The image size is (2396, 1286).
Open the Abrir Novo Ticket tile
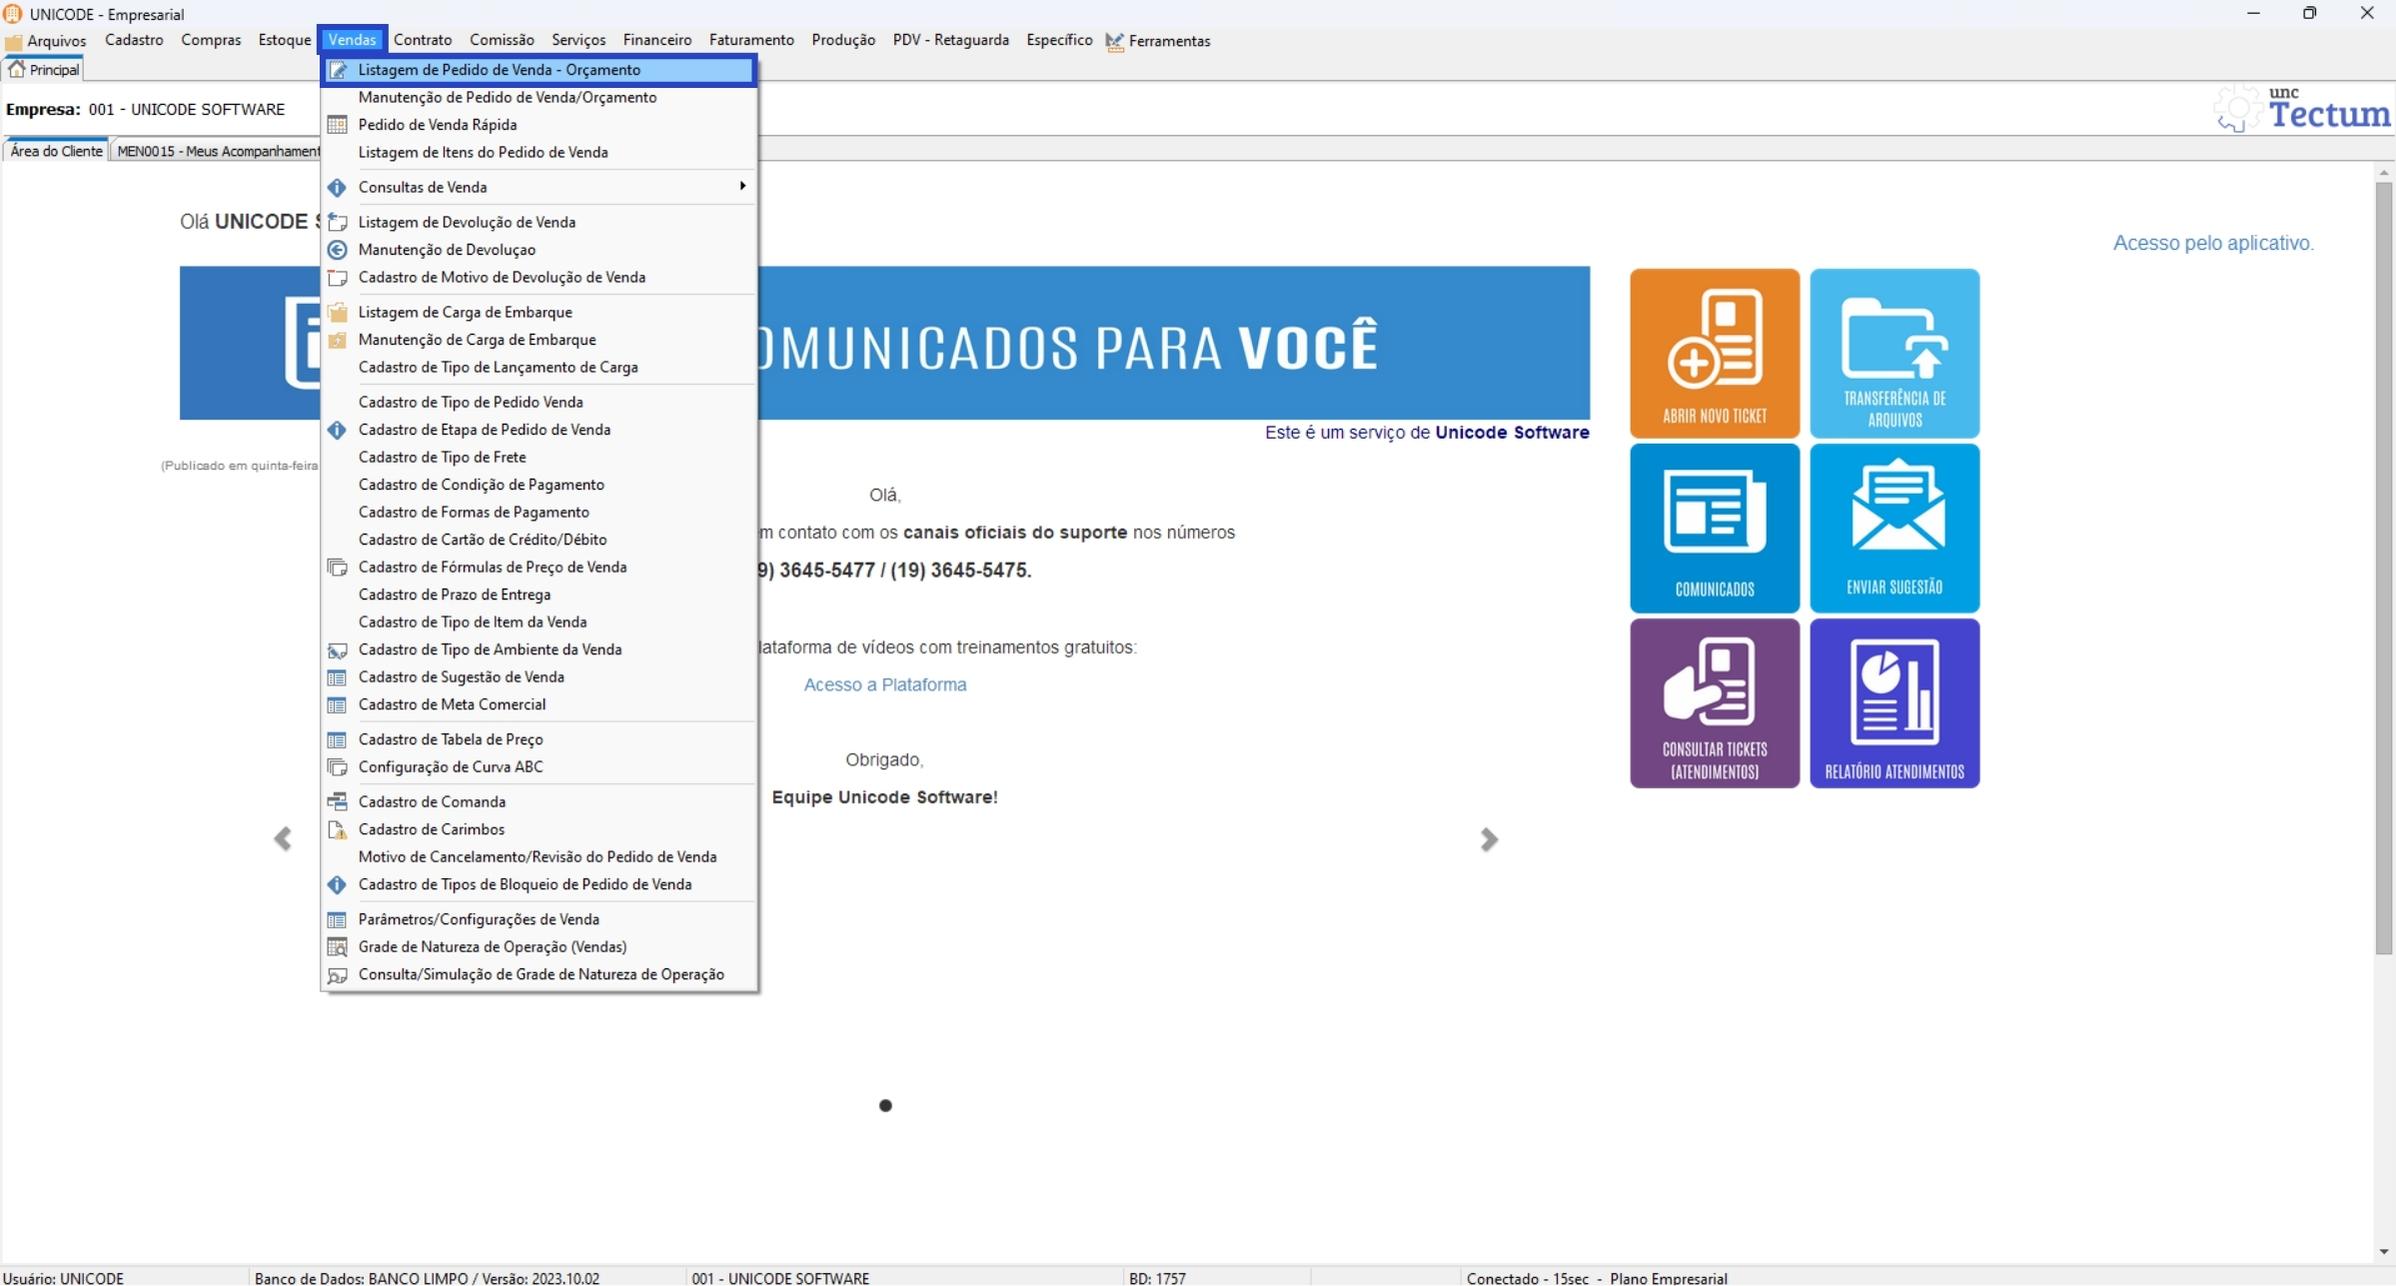pos(1714,353)
